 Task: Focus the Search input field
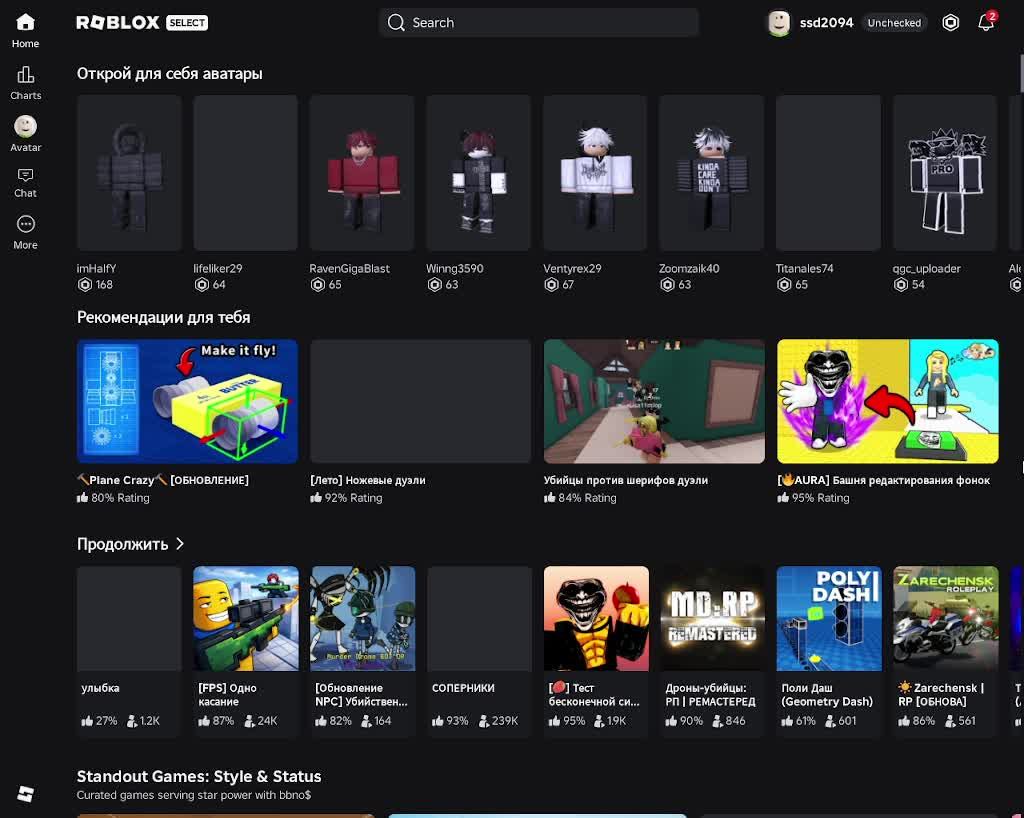(538, 23)
